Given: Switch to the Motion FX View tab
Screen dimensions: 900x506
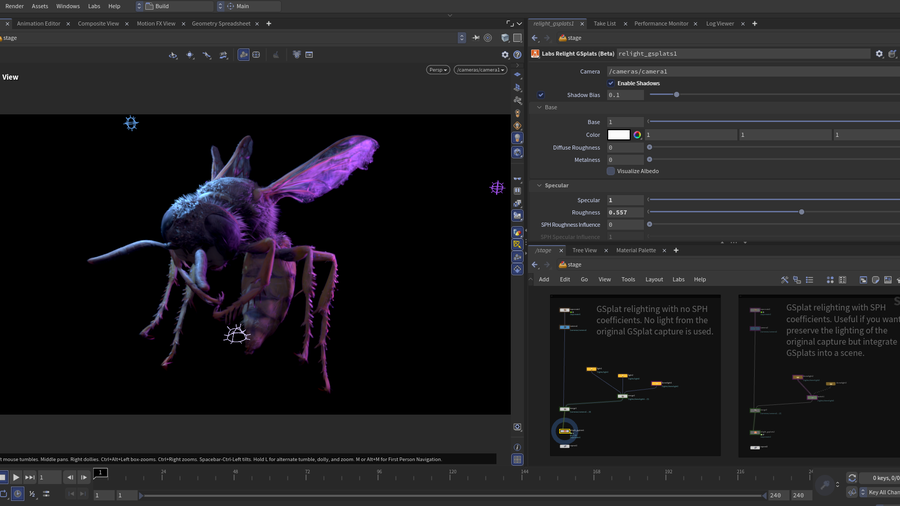Looking at the screenshot, I should (x=156, y=24).
